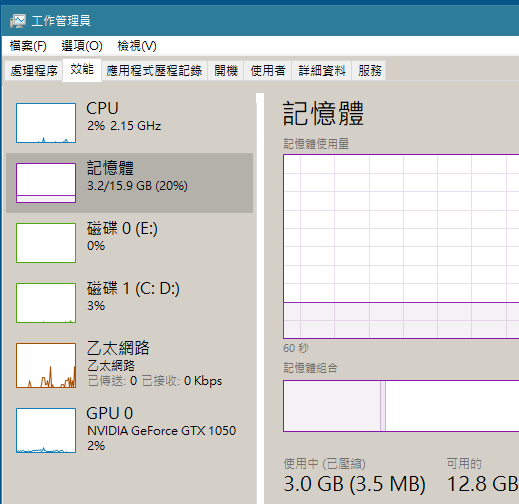Open the 檔案(F) menu
Screen dimensions: 519x504
(28, 46)
